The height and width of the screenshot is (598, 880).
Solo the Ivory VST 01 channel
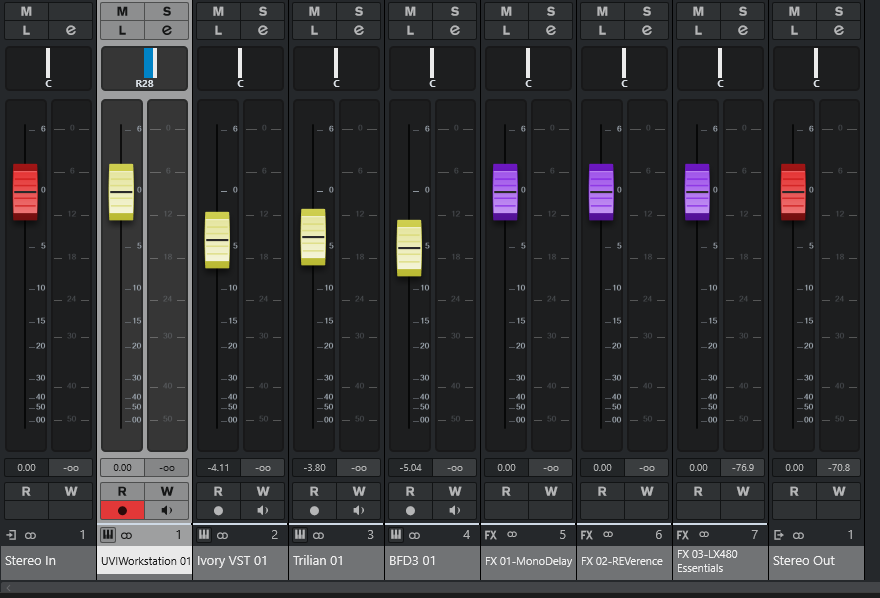coord(263,11)
